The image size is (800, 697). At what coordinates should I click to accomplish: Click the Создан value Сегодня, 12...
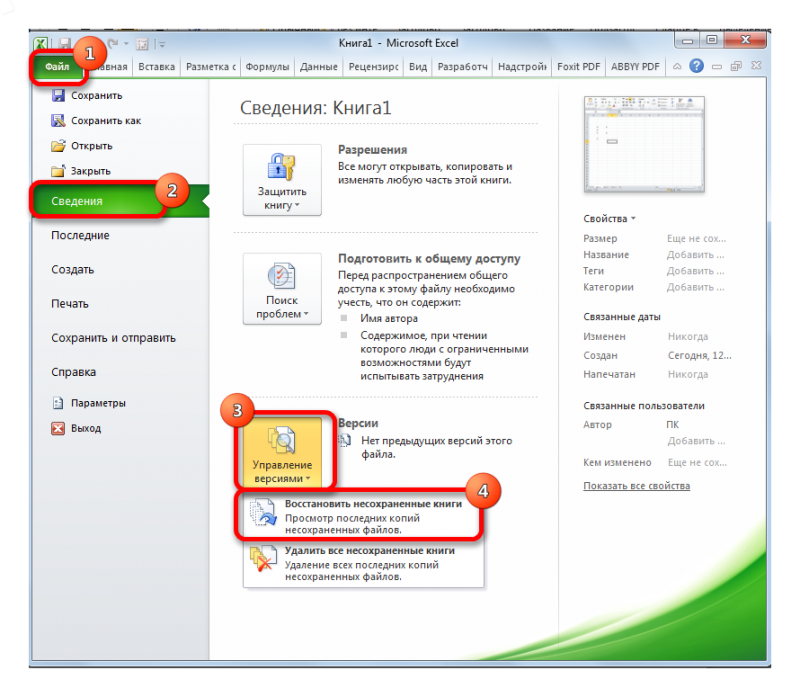[699, 356]
